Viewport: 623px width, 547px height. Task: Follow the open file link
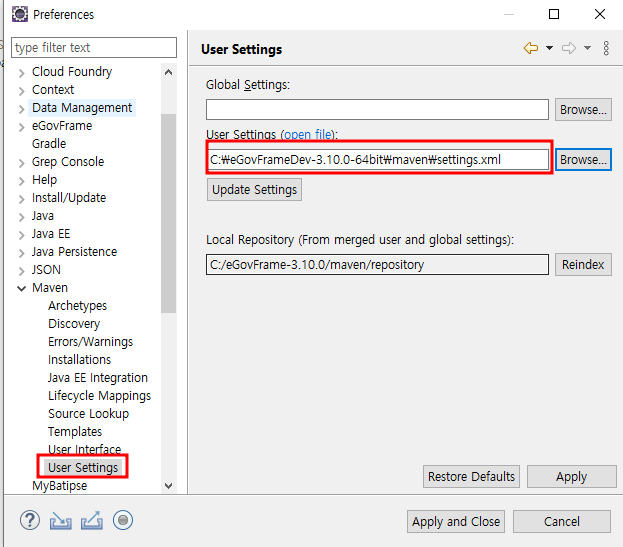coord(308,134)
